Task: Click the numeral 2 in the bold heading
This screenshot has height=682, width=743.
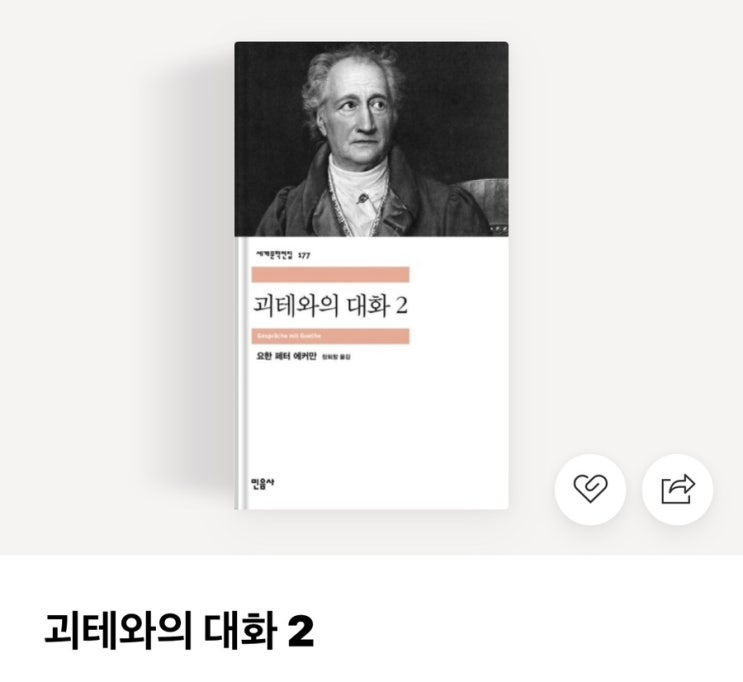Action: pos(301,631)
